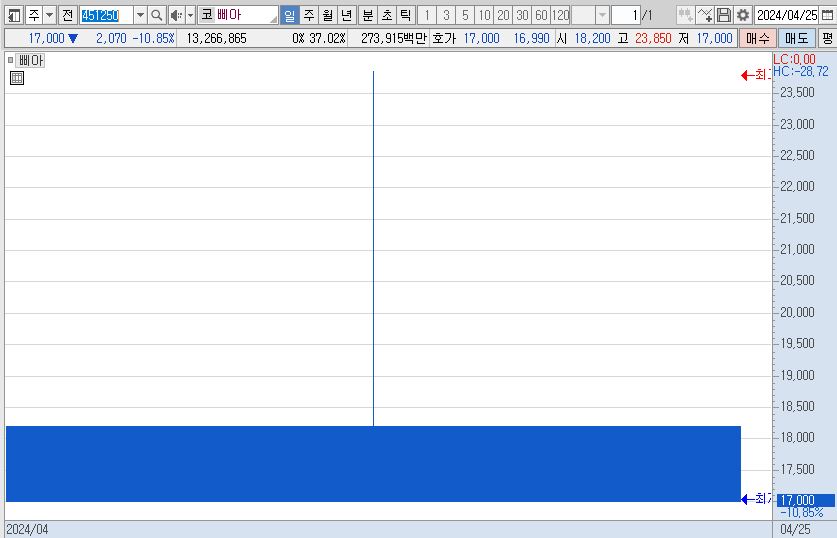Open stock search with magnifier icon
This screenshot has height=538, width=837.
(156, 15)
